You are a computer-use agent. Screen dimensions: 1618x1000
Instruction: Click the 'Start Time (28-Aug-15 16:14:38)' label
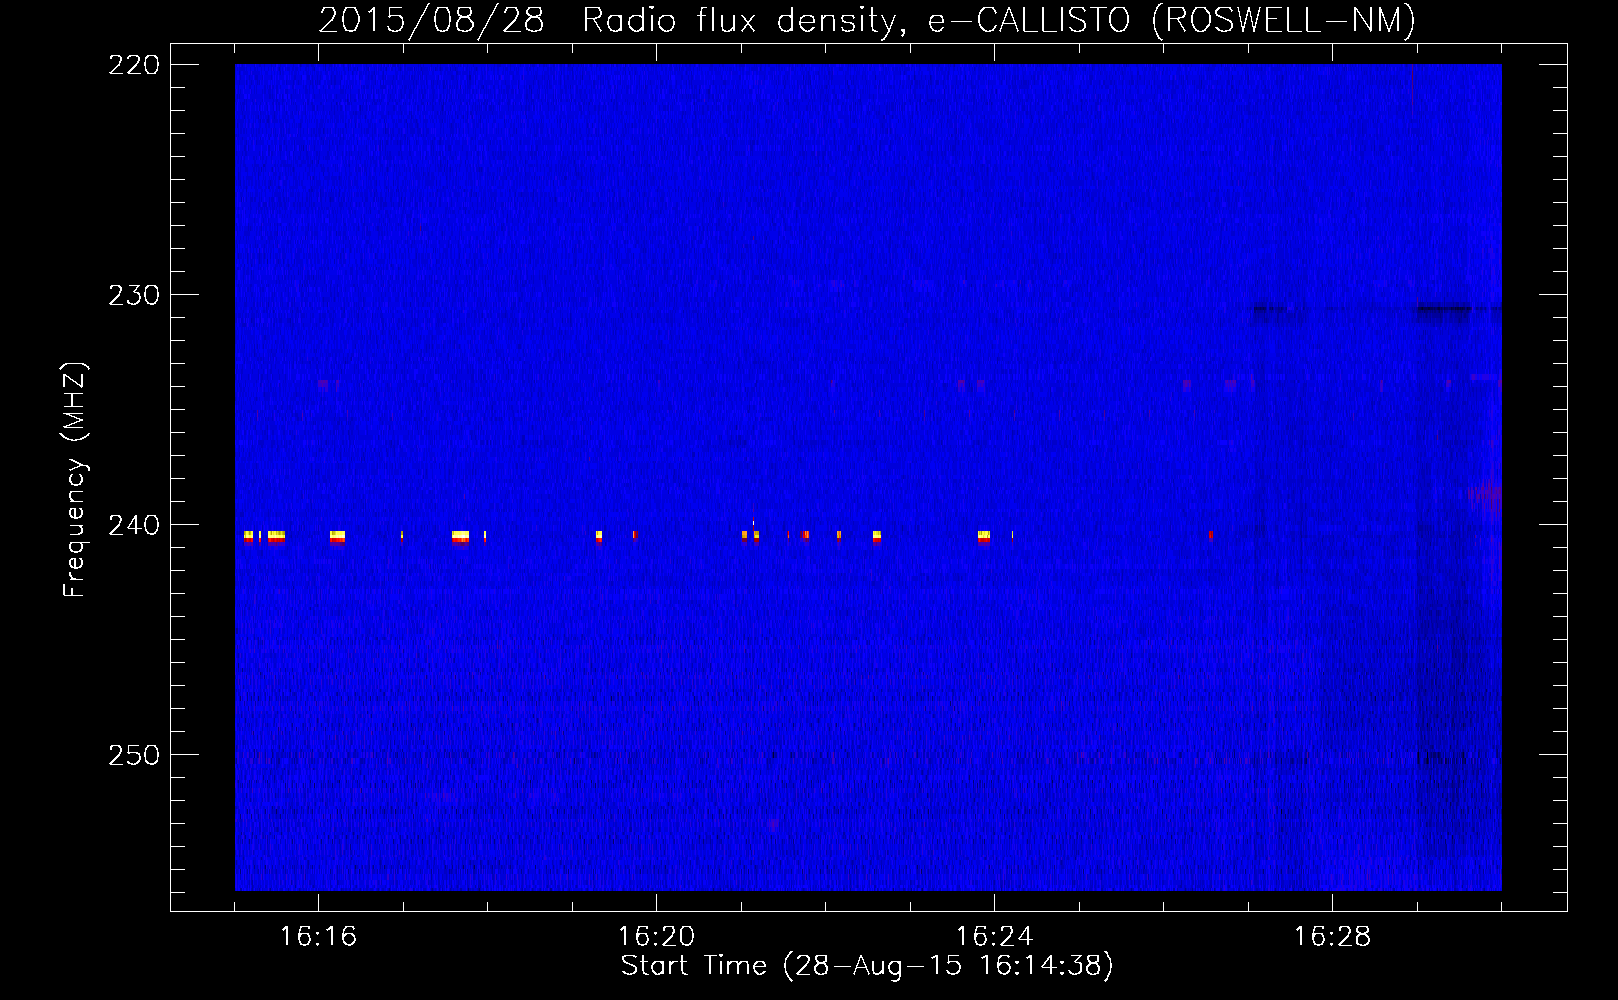pyautogui.click(x=867, y=966)
